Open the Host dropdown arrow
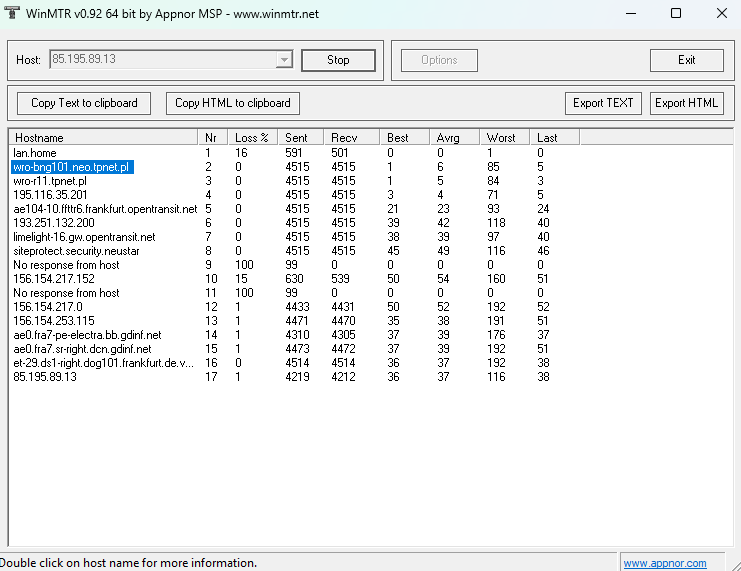This screenshot has height=571, width=741. 284,60
